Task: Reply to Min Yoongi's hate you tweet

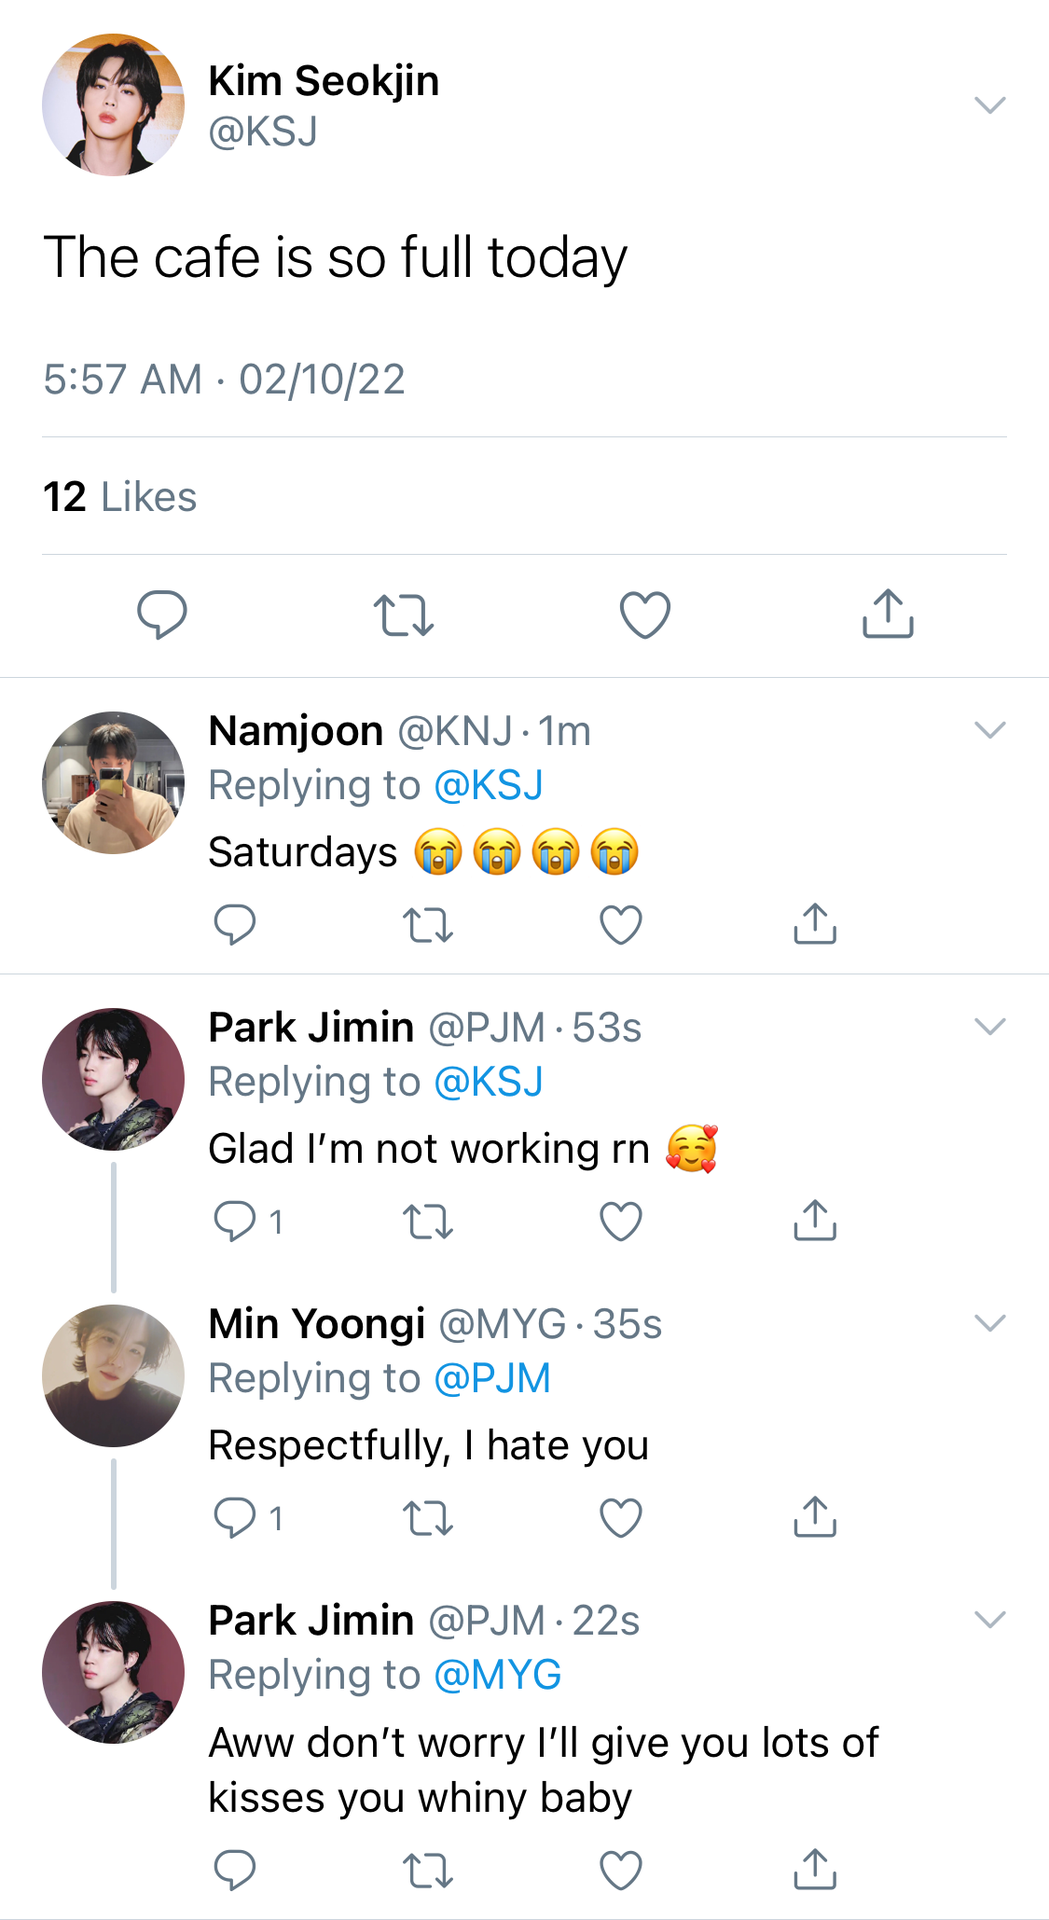Action: [235, 1518]
